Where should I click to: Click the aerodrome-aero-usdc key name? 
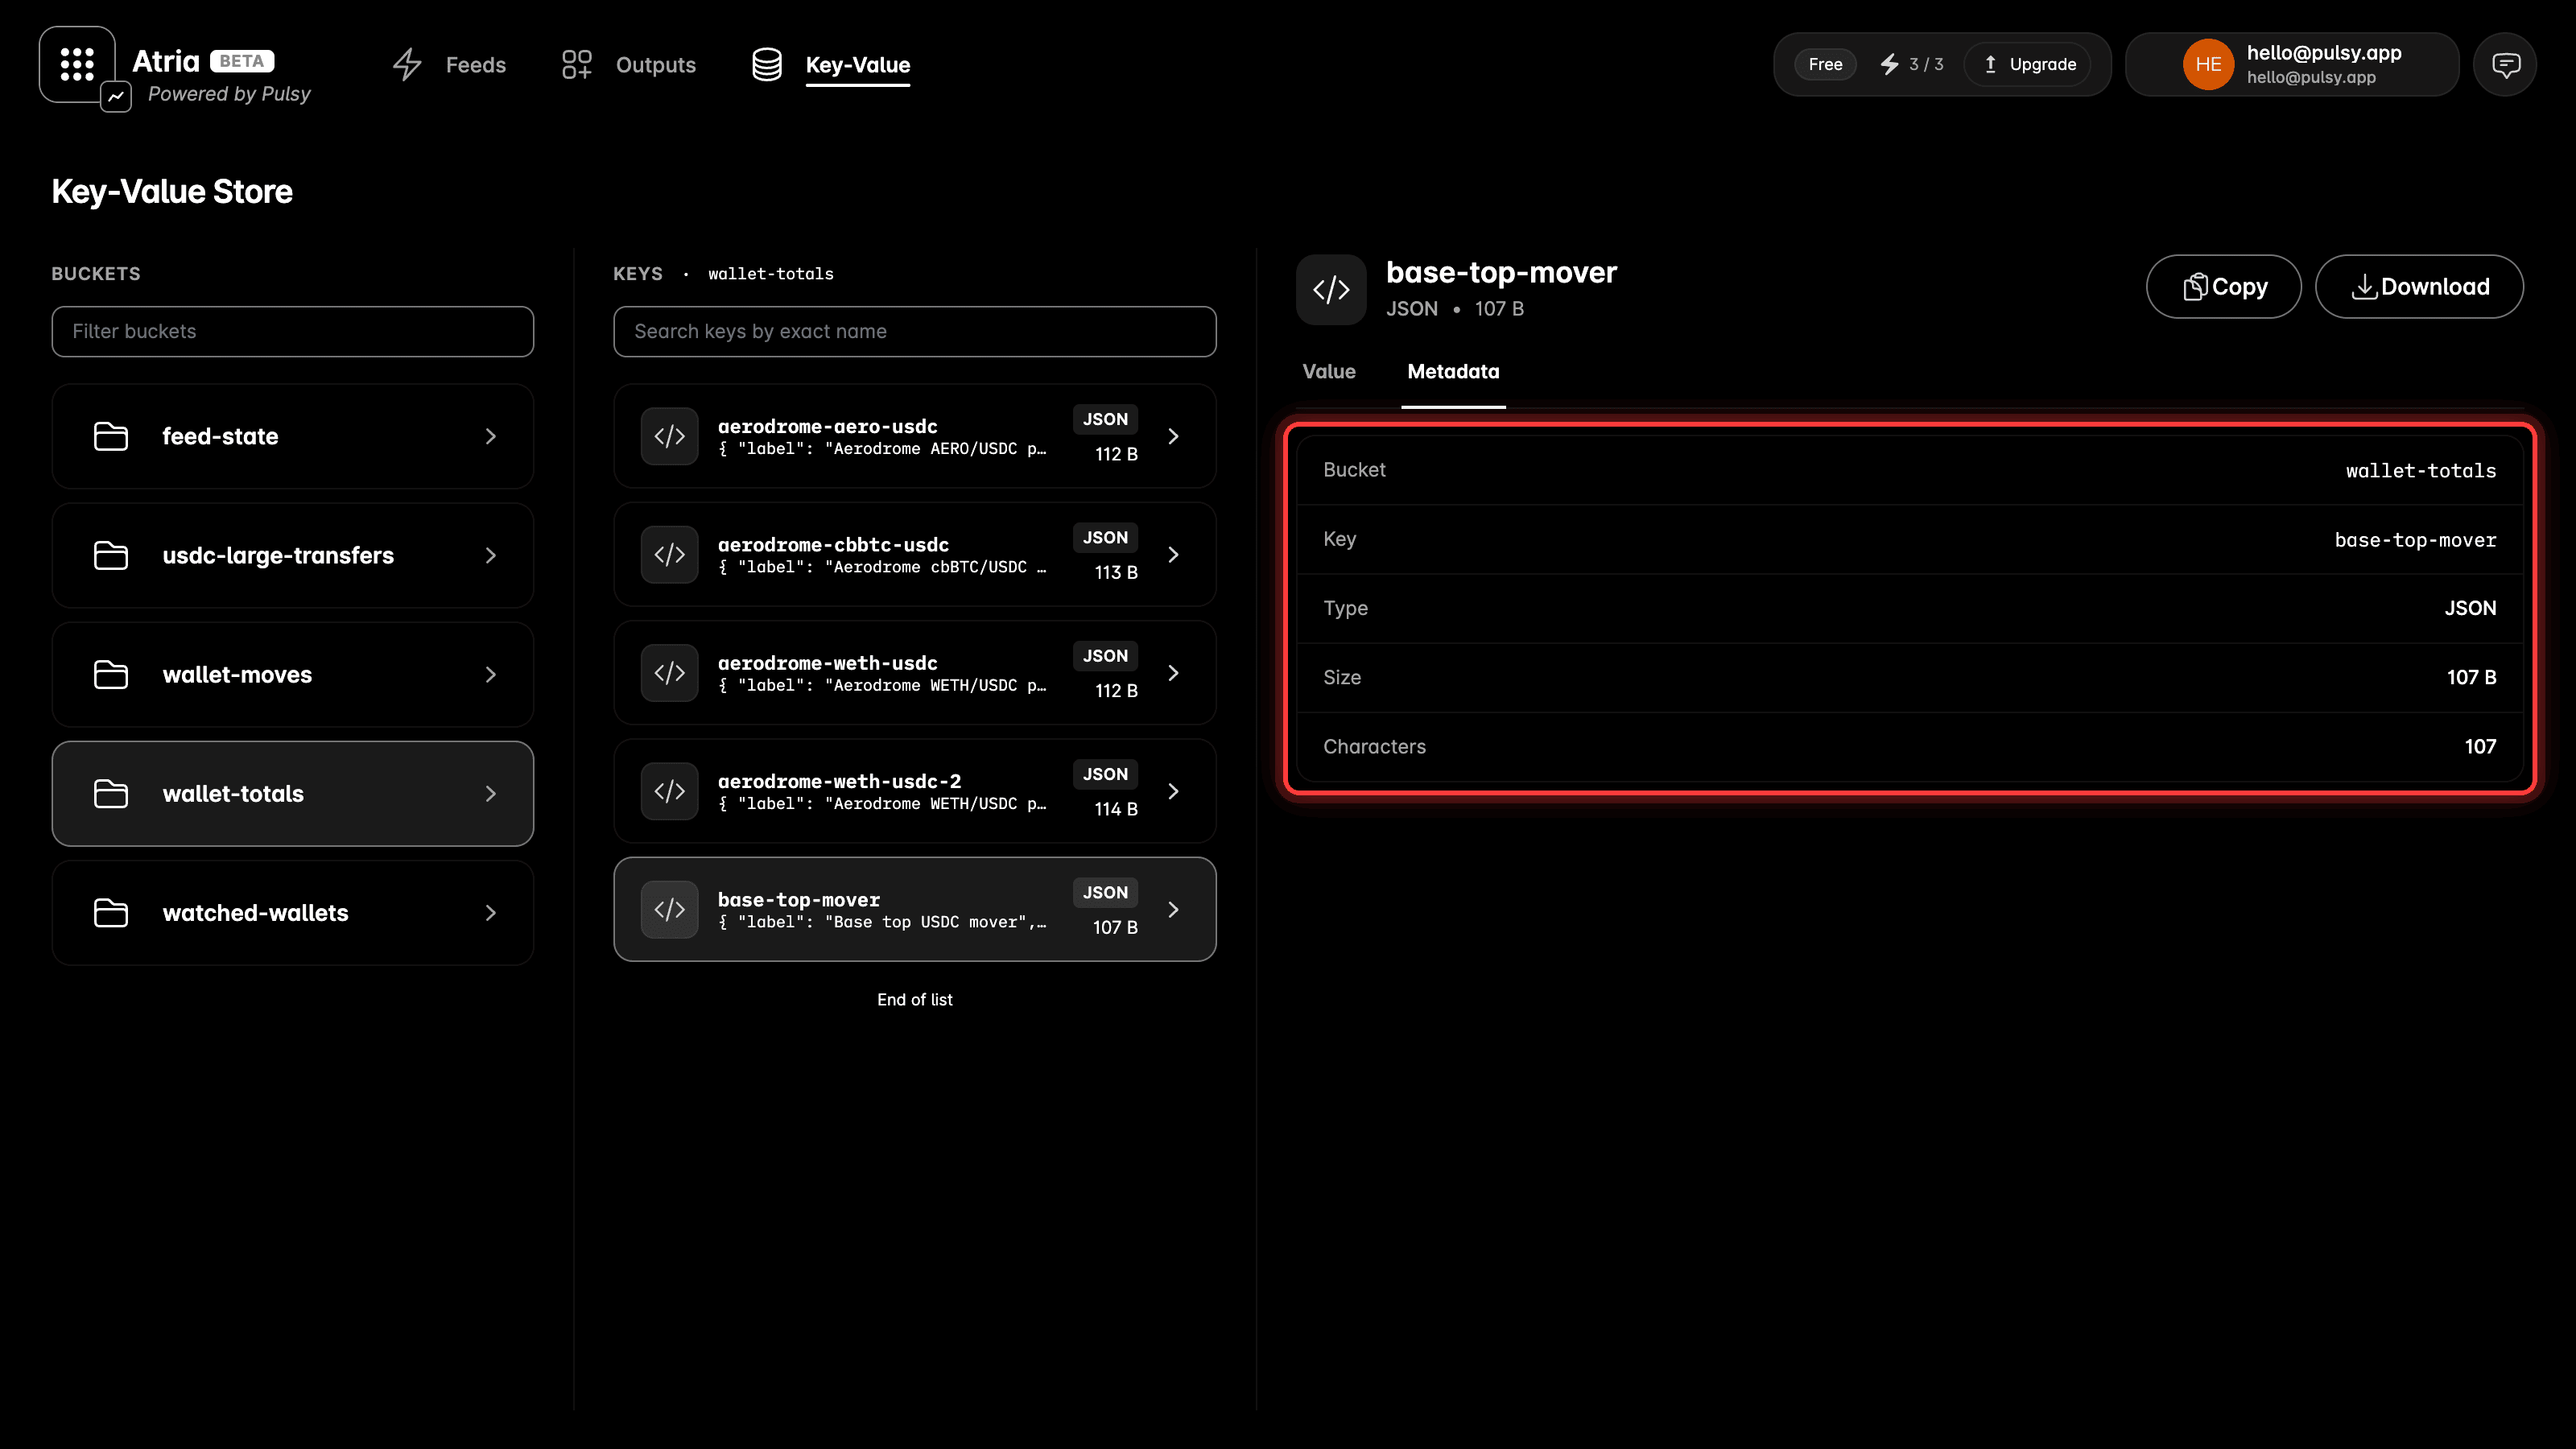[x=828, y=426]
